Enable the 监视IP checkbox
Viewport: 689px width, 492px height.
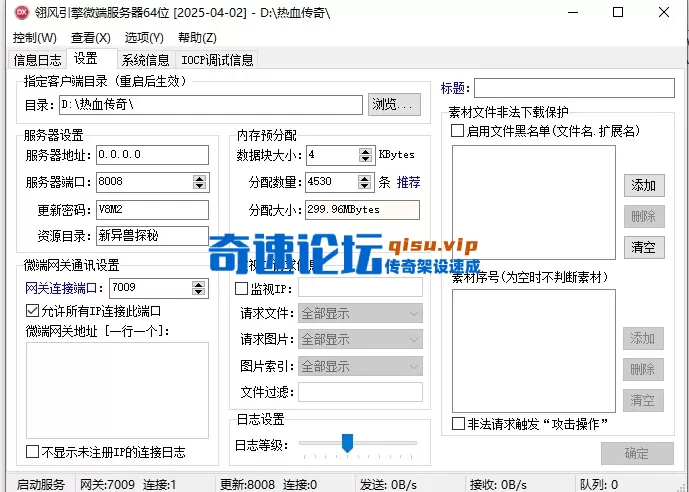click(242, 289)
